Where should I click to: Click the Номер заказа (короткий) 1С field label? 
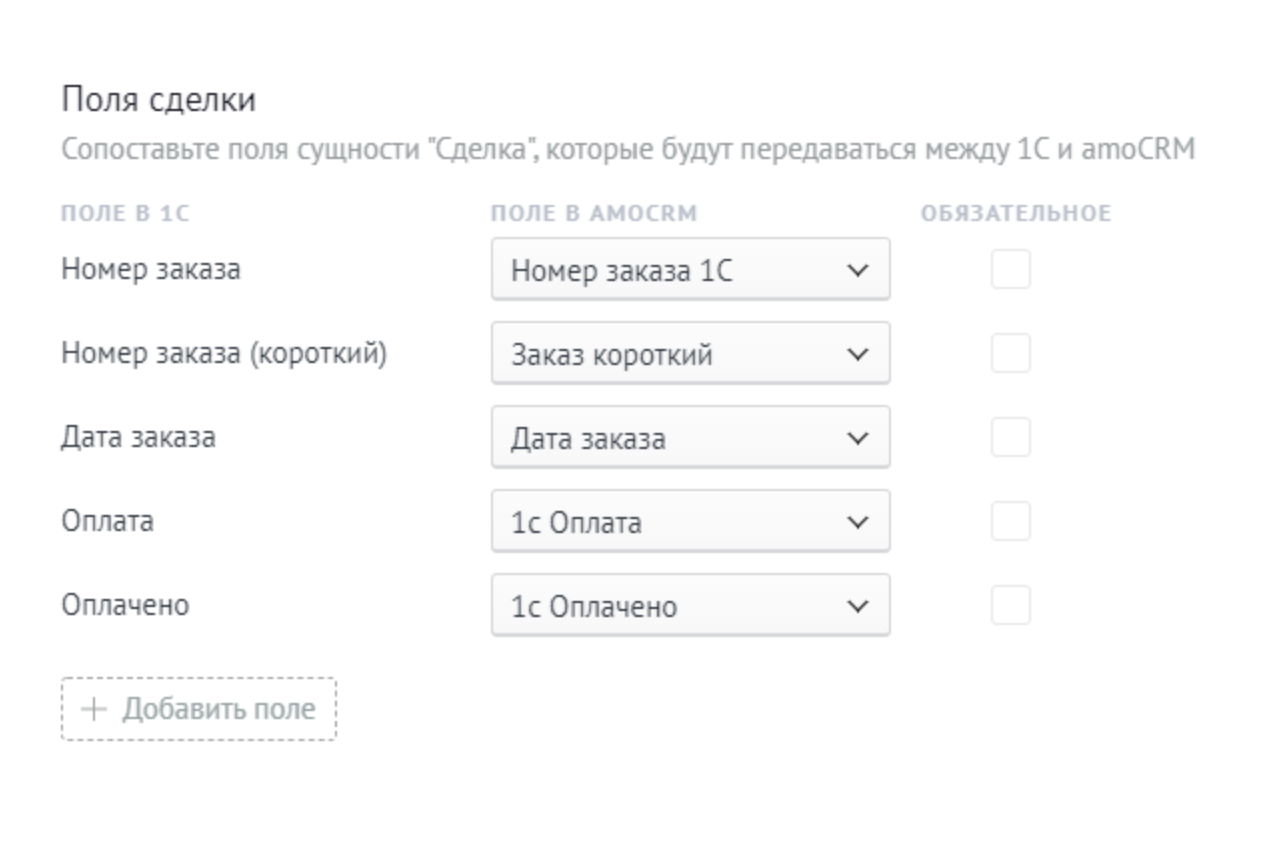click(224, 354)
